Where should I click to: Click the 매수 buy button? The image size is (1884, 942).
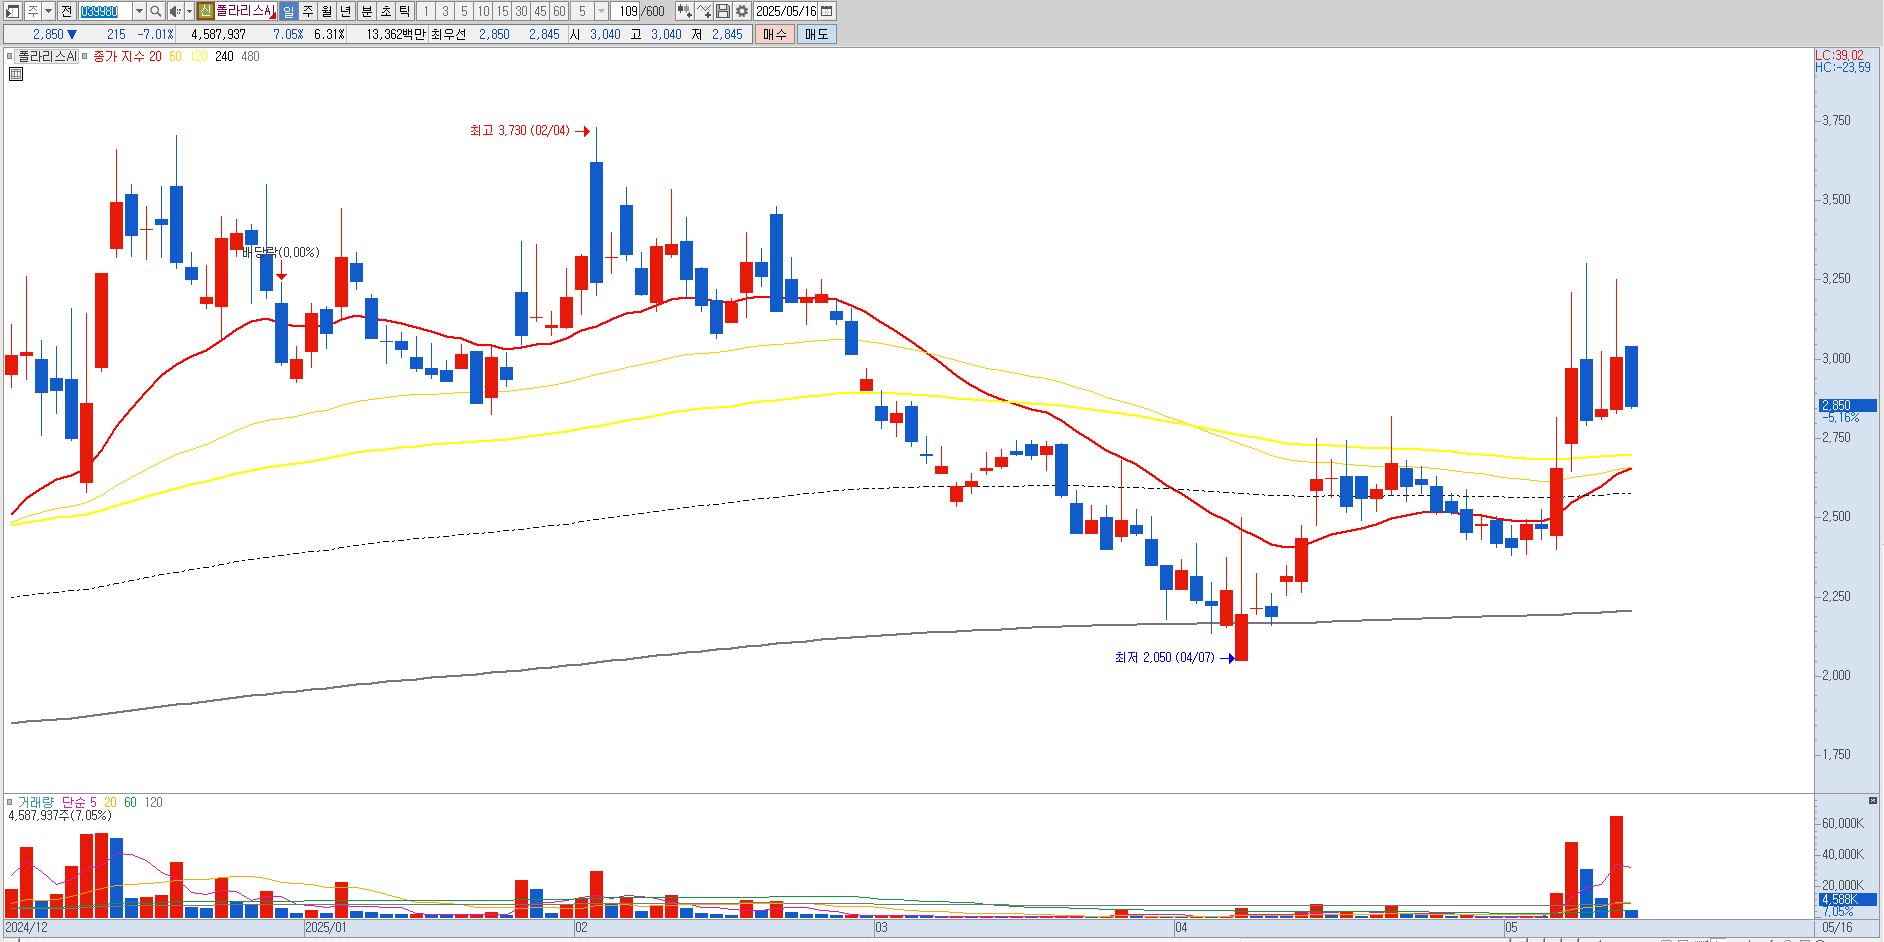[774, 34]
